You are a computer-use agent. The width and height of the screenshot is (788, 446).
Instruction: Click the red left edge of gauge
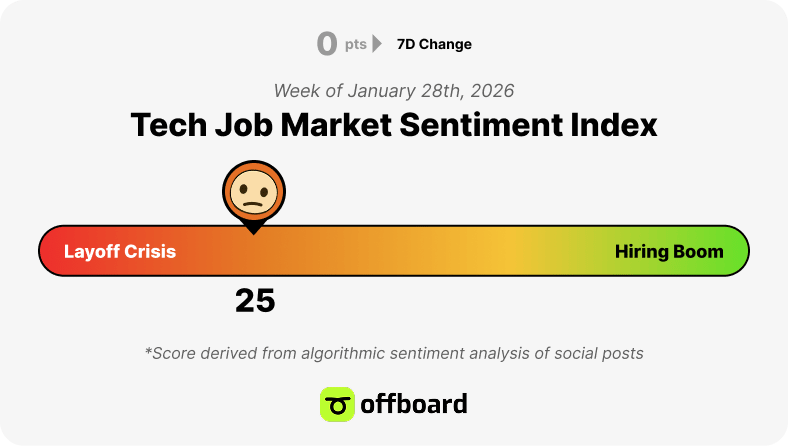pyautogui.click(x=48, y=251)
